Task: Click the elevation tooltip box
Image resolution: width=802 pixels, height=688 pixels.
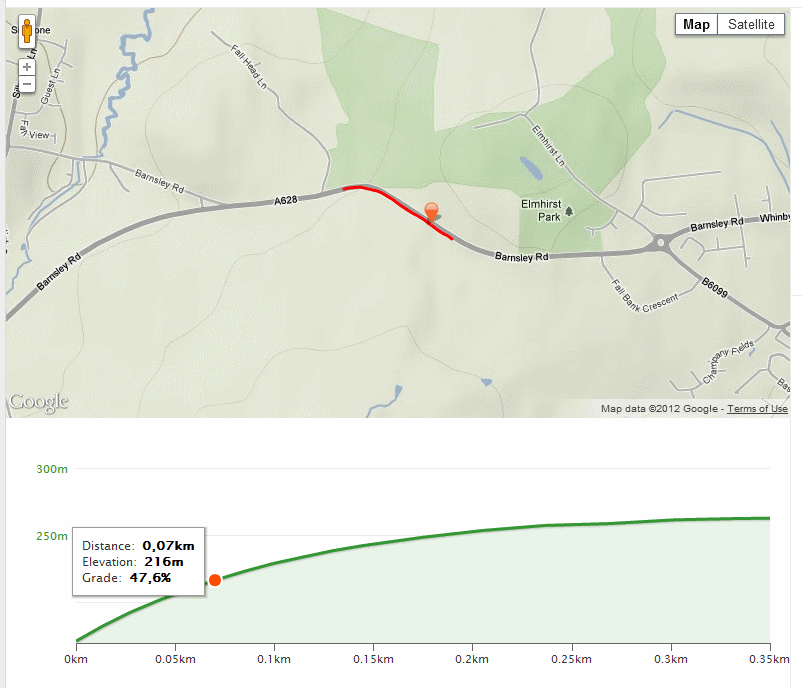Action: [139, 562]
